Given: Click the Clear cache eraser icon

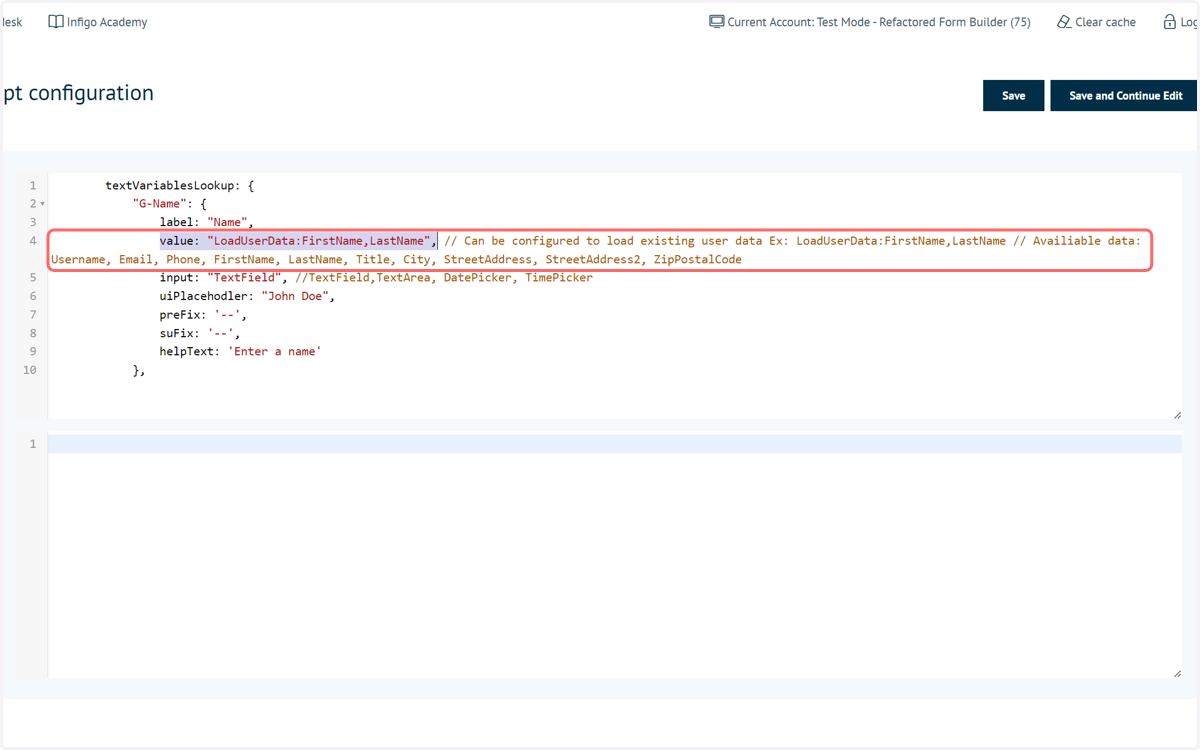Looking at the screenshot, I should click(x=1064, y=22).
